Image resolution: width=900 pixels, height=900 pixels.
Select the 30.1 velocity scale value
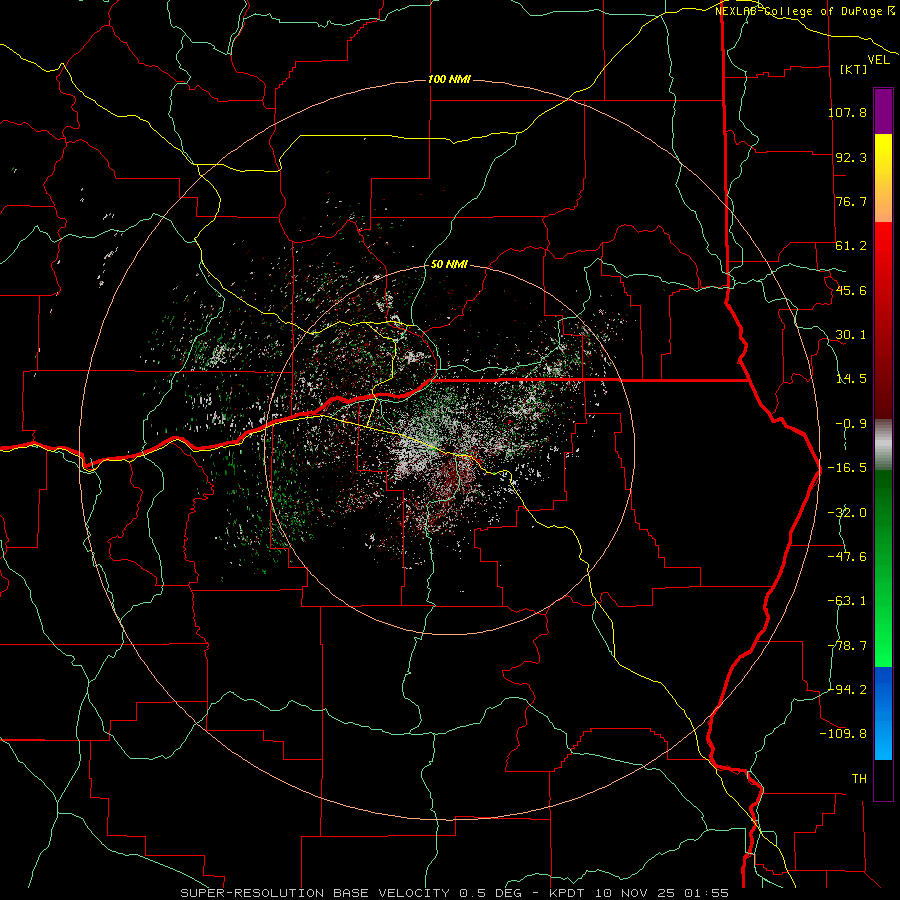(x=851, y=335)
